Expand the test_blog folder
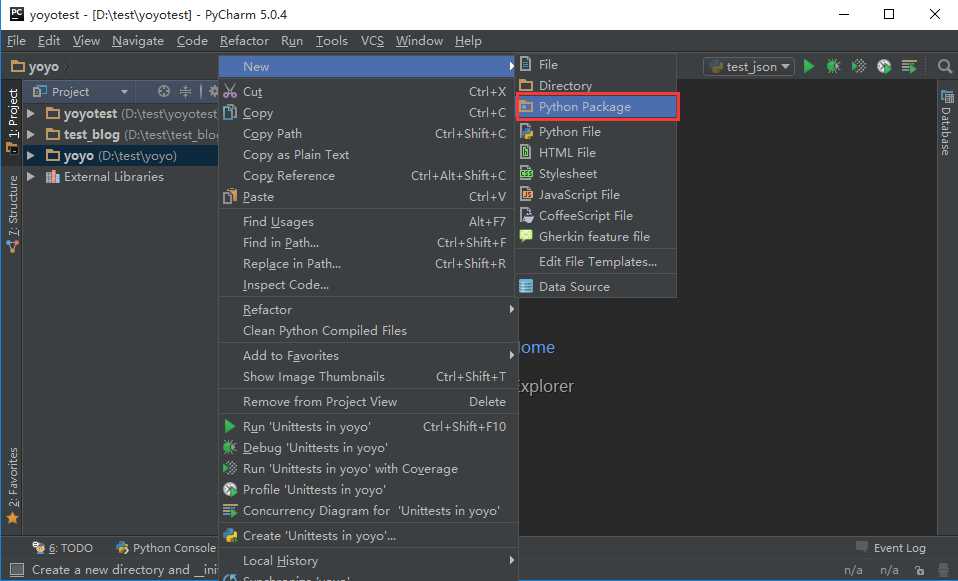The height and width of the screenshot is (581, 958). point(31,134)
